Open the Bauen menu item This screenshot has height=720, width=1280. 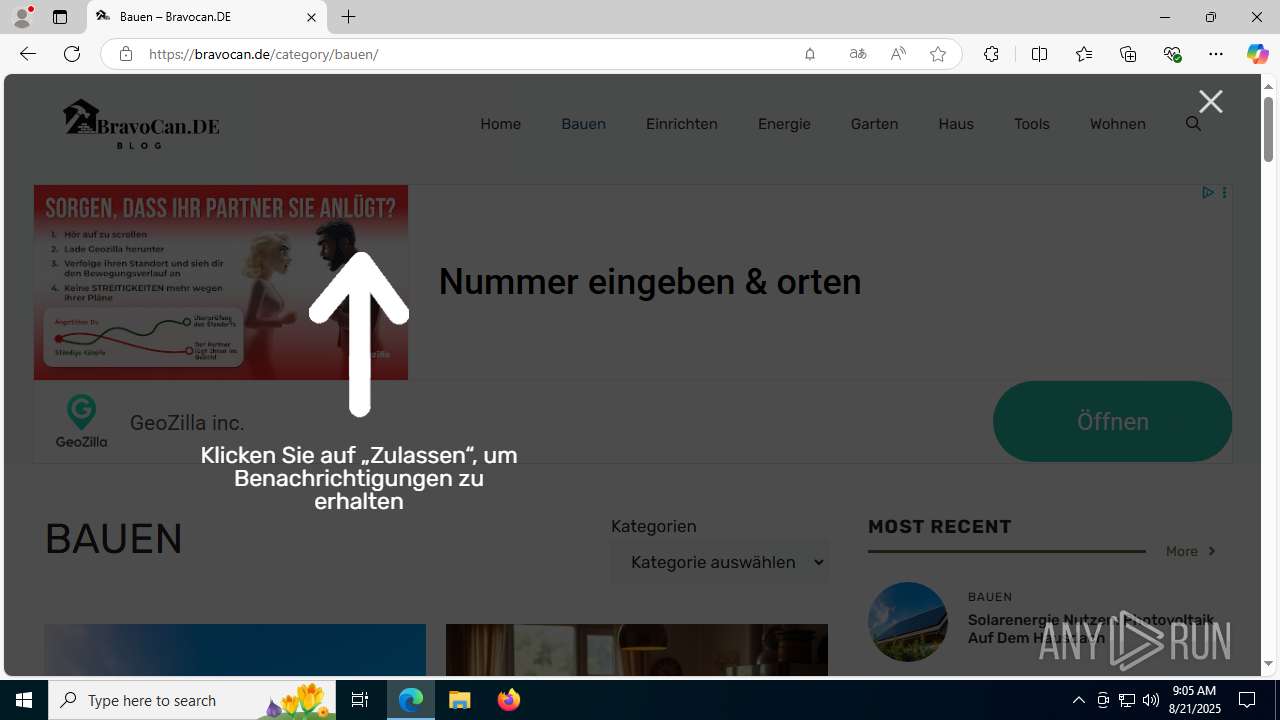[x=583, y=124]
